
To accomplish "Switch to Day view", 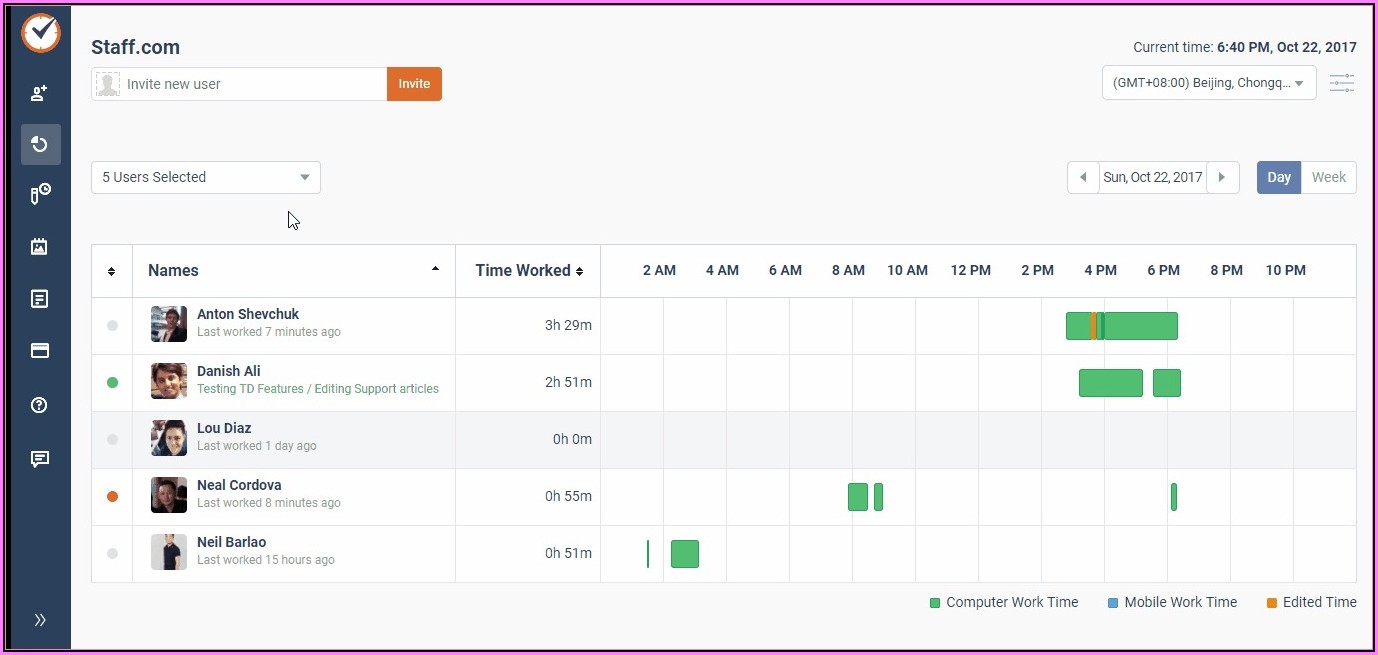I will [x=1278, y=177].
